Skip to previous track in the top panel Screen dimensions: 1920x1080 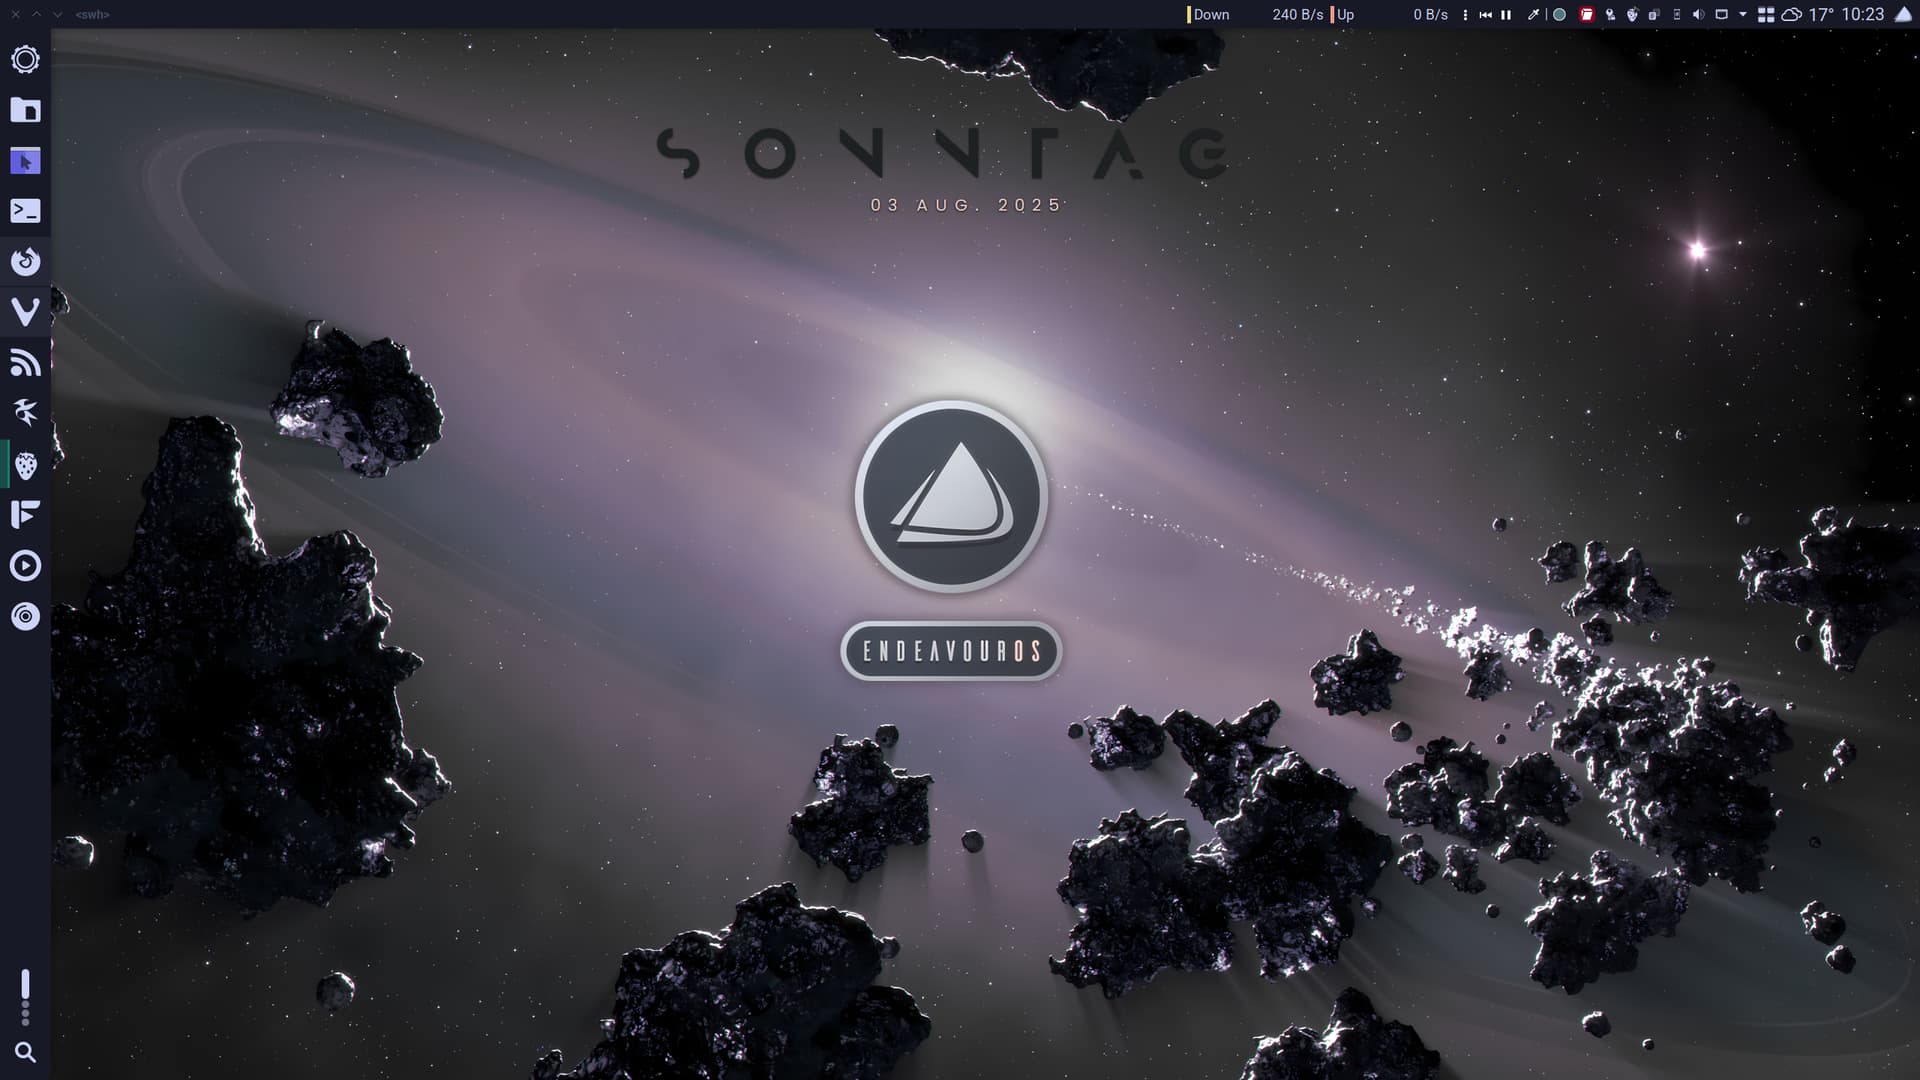1485,15
